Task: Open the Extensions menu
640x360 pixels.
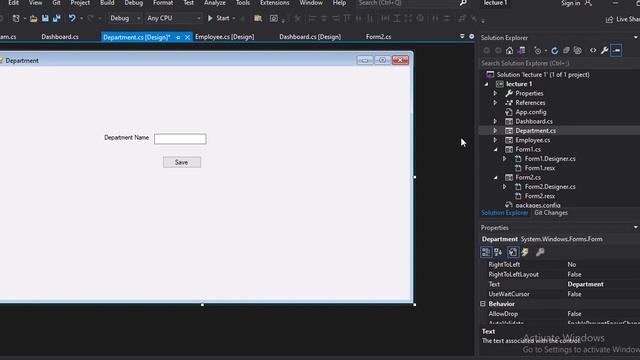Action: pyautogui.click(x=275, y=3)
